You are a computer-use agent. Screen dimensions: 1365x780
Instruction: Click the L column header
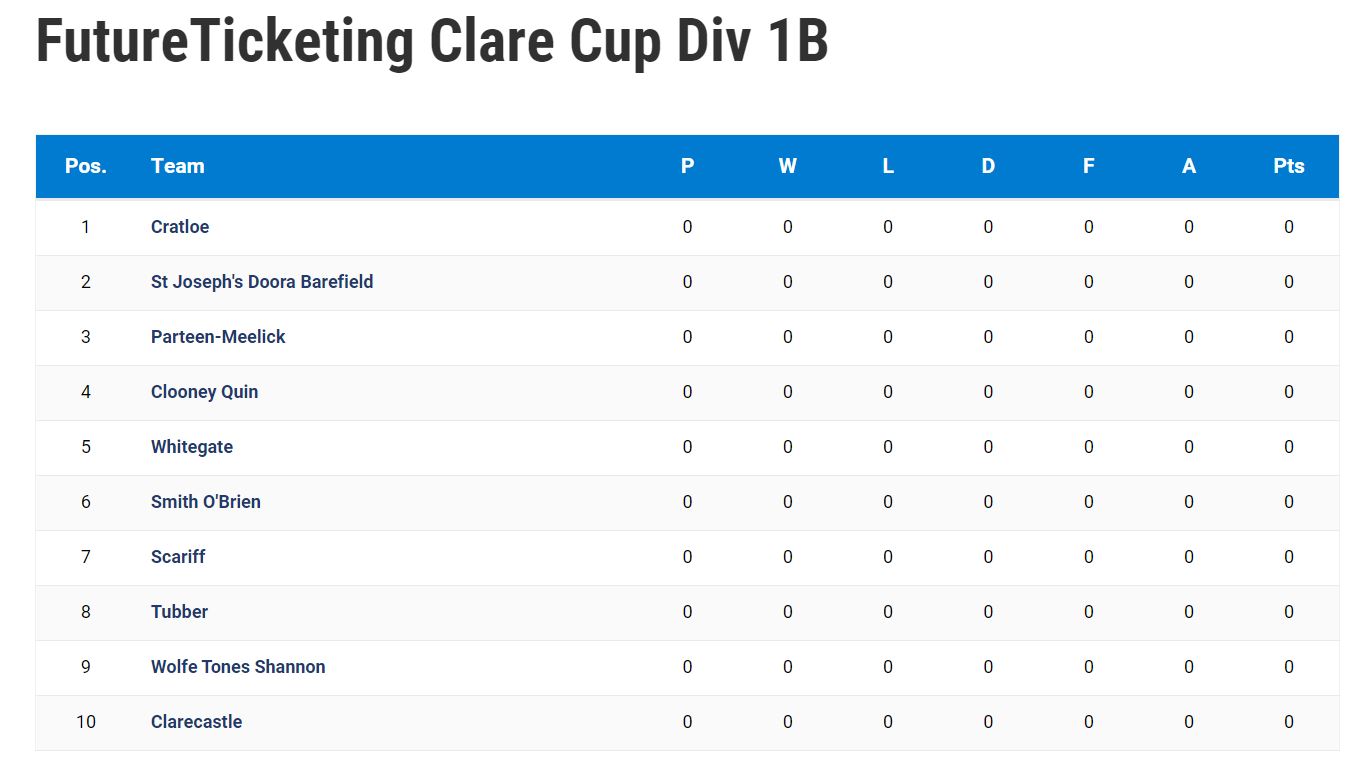pyautogui.click(x=888, y=166)
